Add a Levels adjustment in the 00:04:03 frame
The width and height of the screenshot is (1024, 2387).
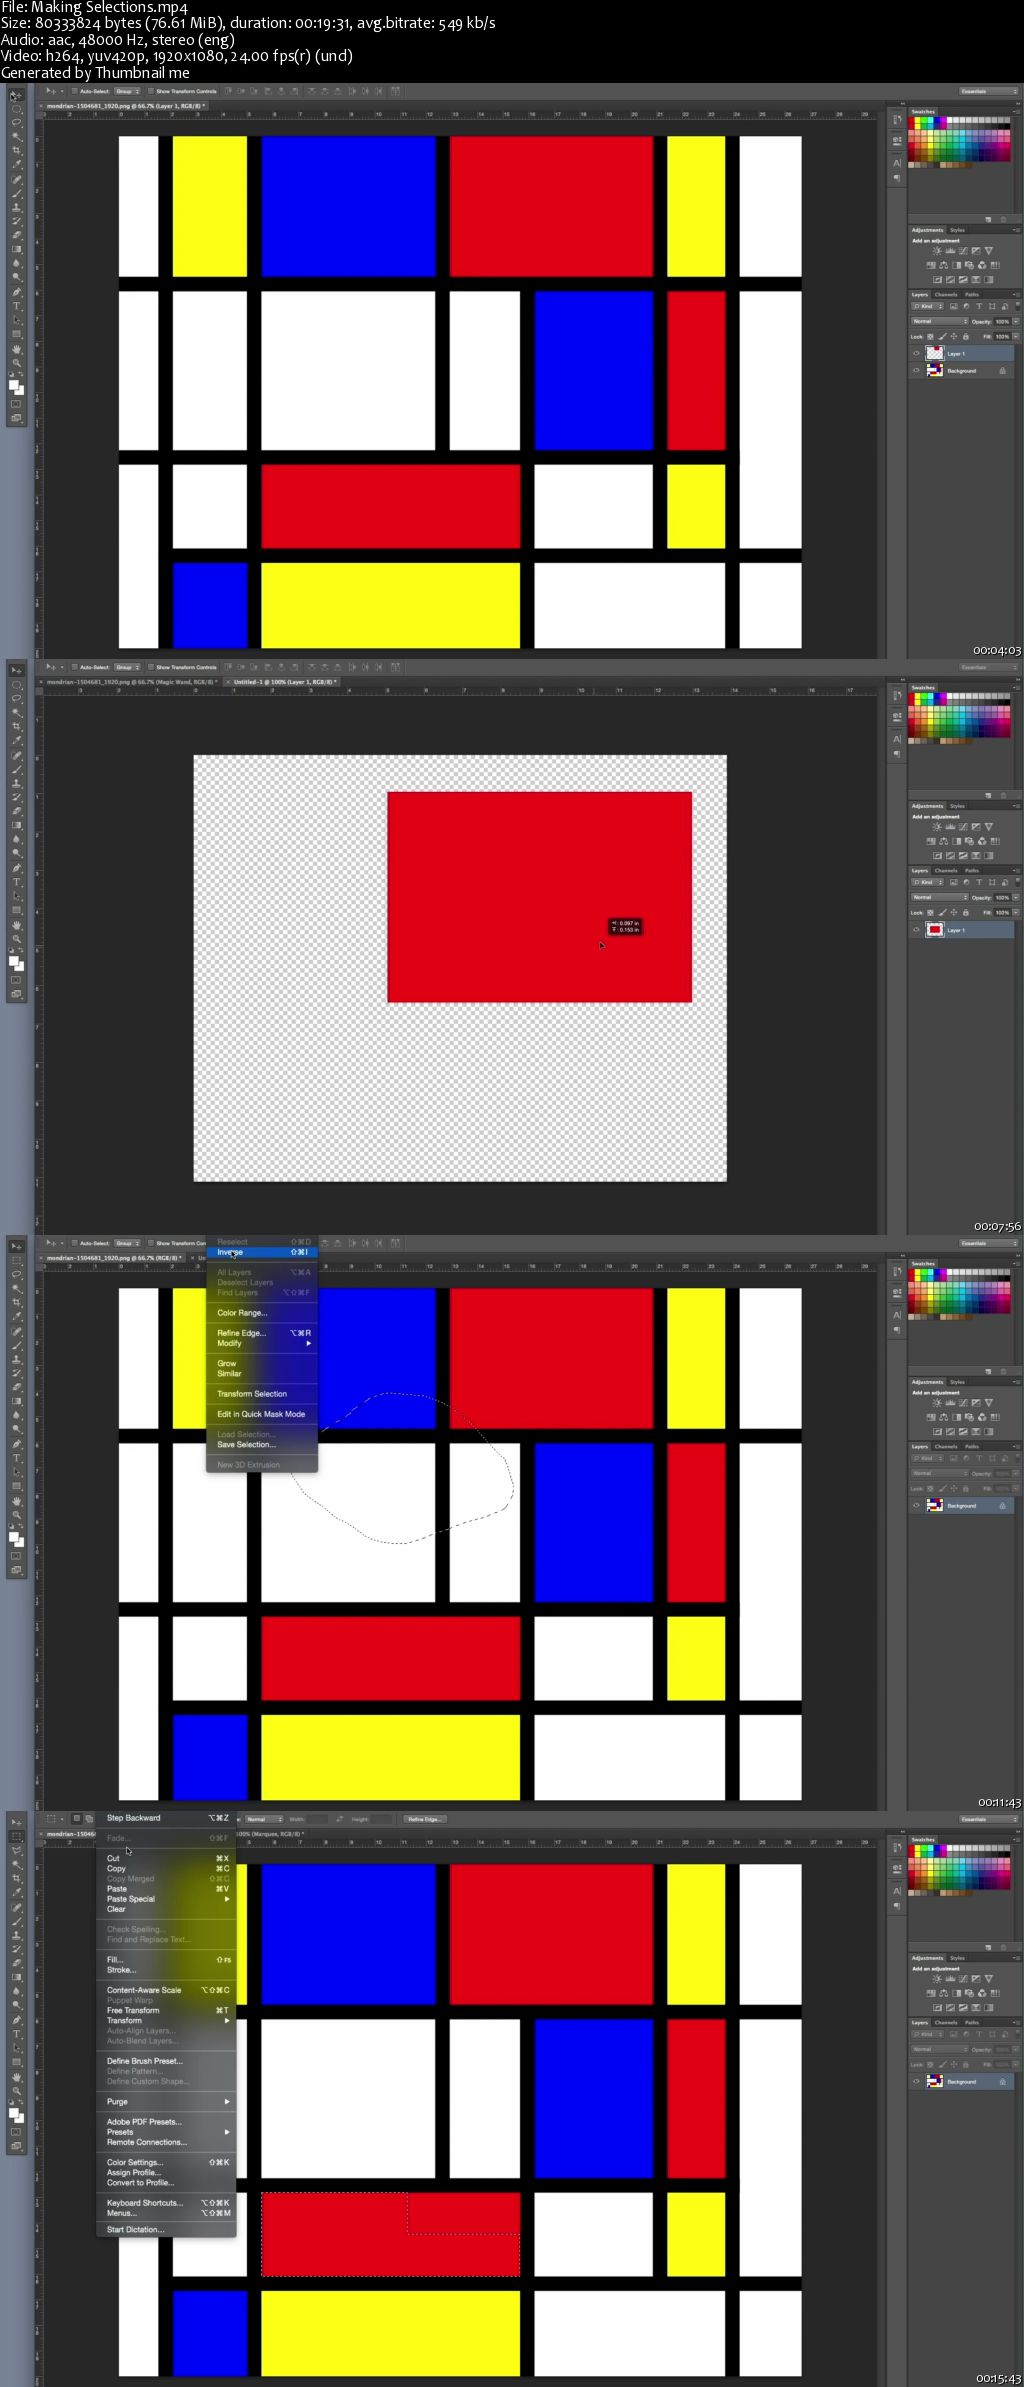click(950, 251)
